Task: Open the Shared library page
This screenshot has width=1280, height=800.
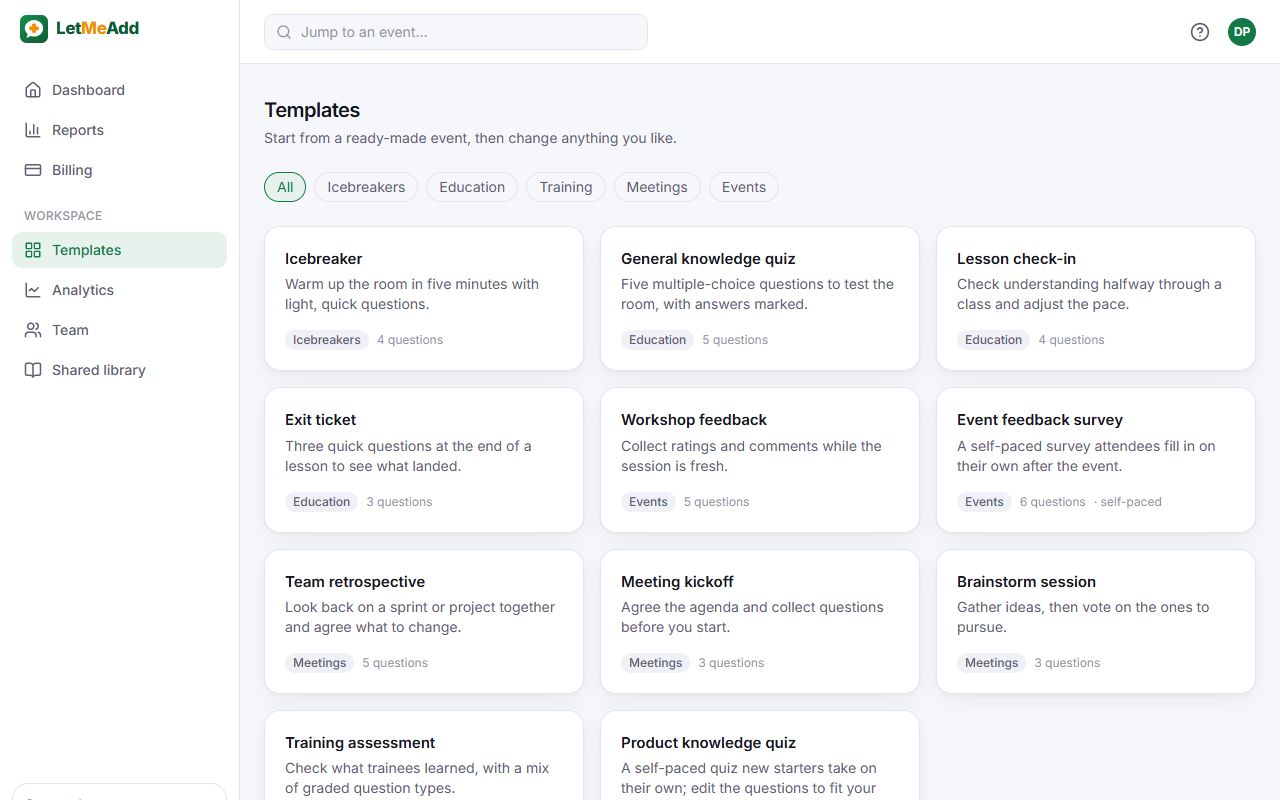Action: pos(120,370)
